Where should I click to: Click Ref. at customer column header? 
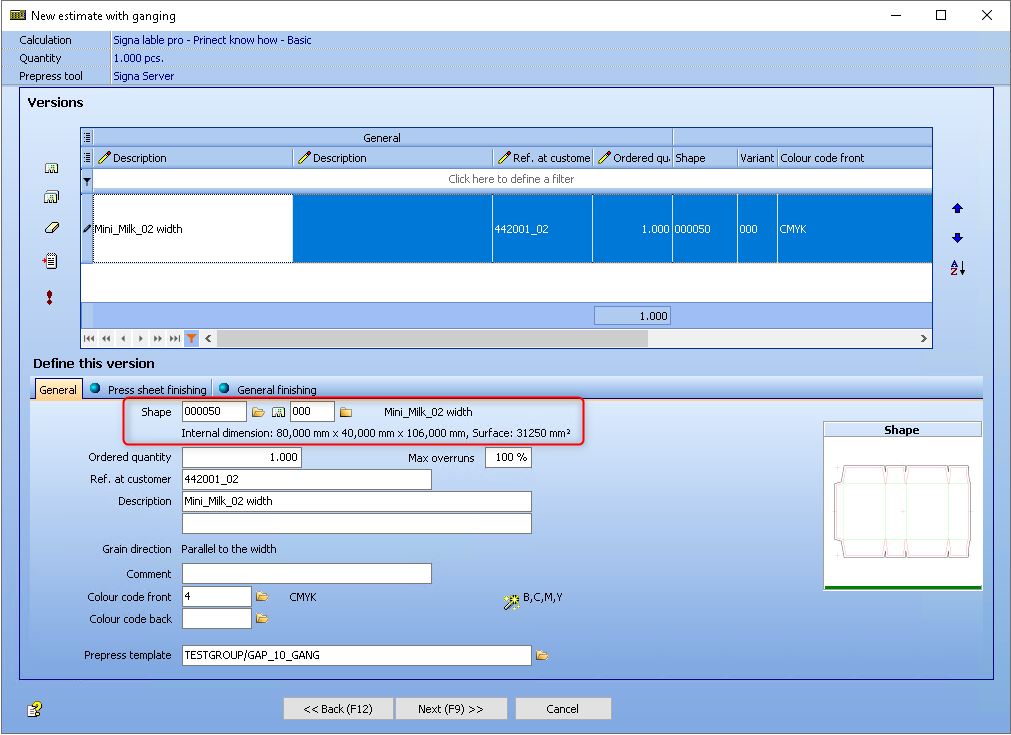click(543, 158)
